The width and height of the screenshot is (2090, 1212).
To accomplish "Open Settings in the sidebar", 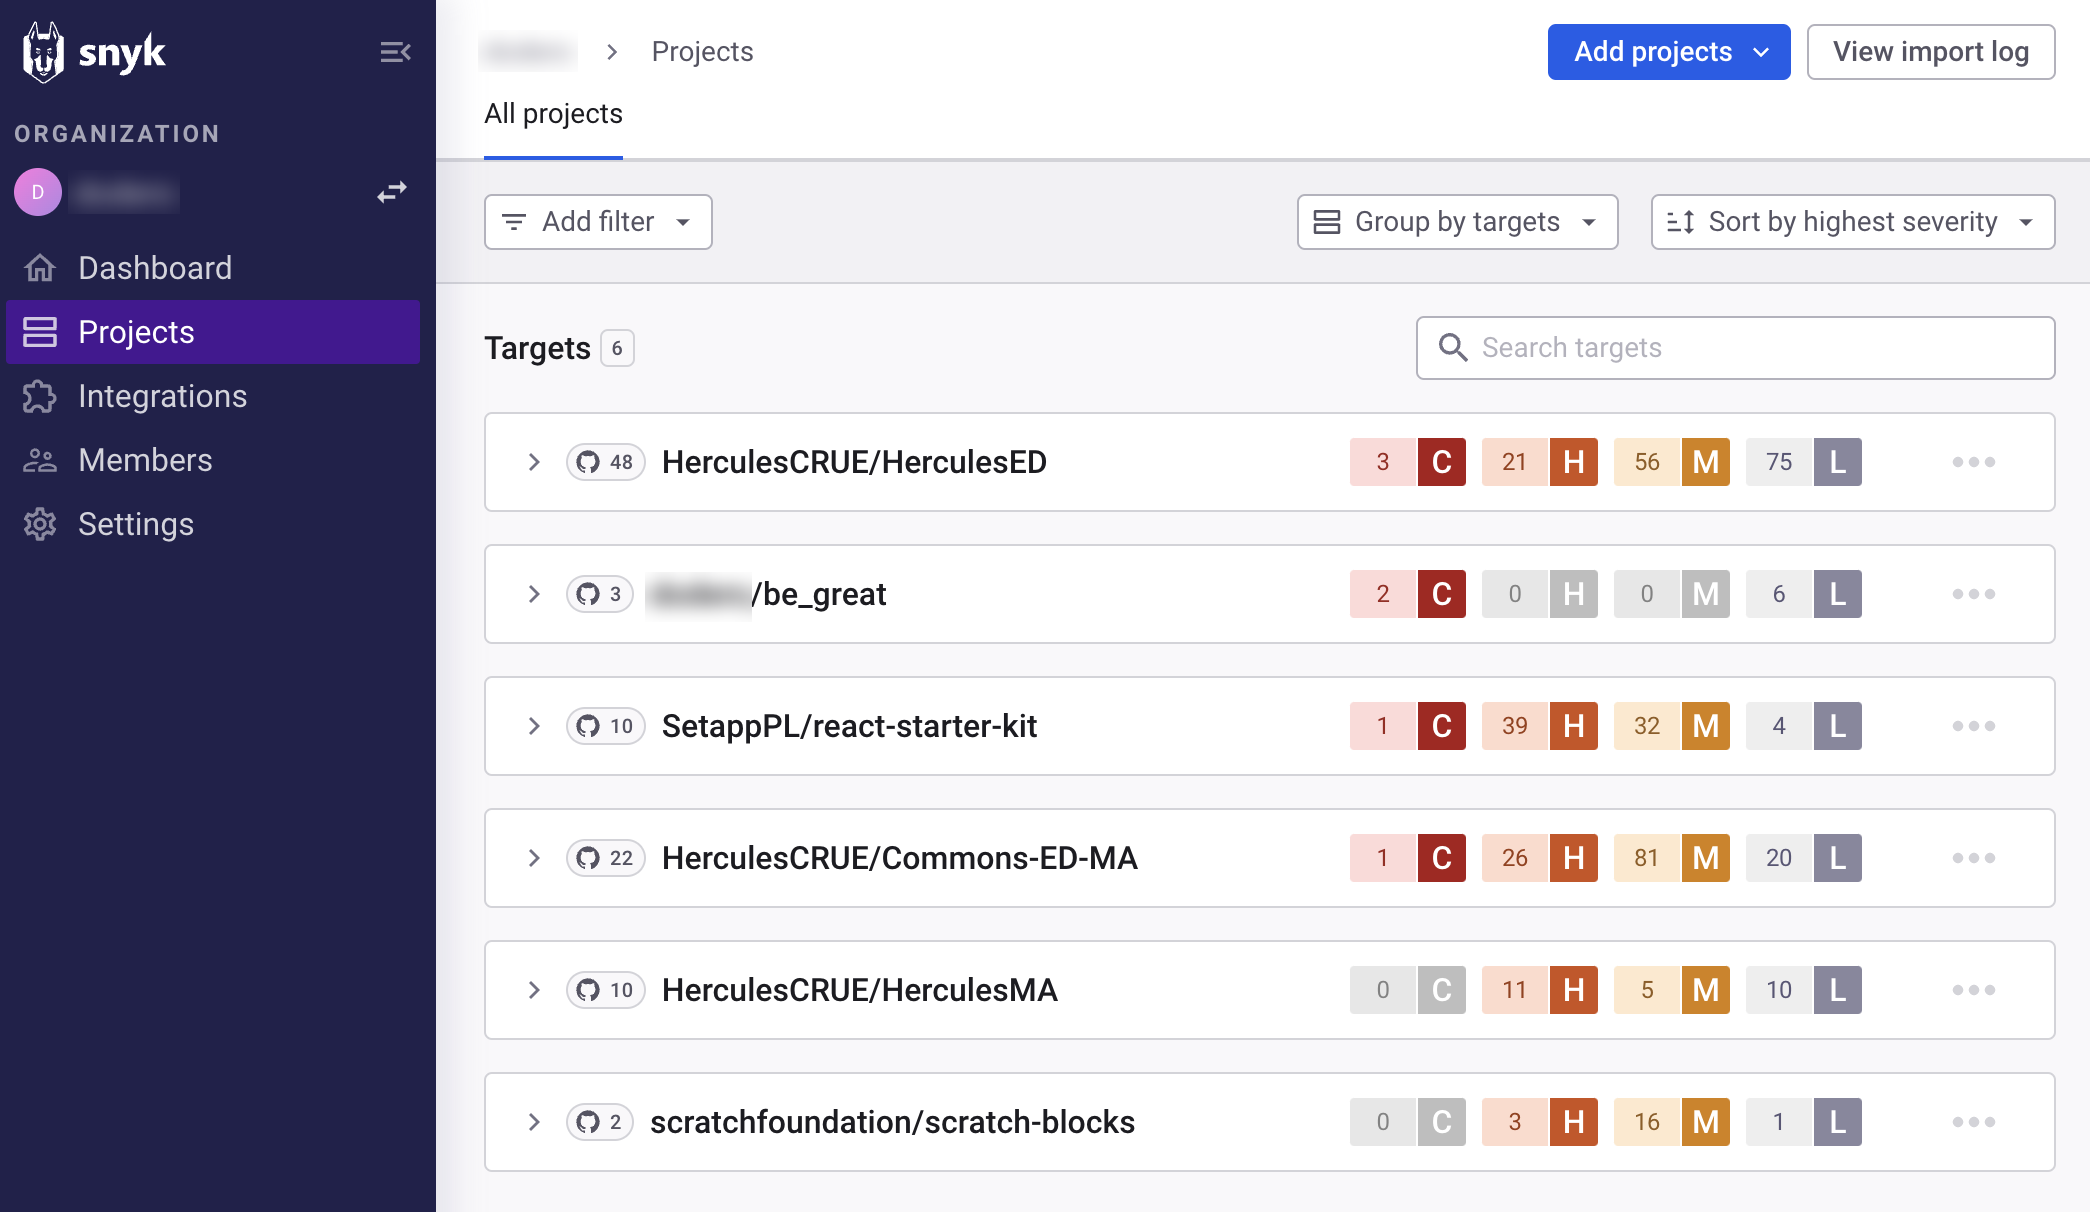I will click(x=213, y=524).
